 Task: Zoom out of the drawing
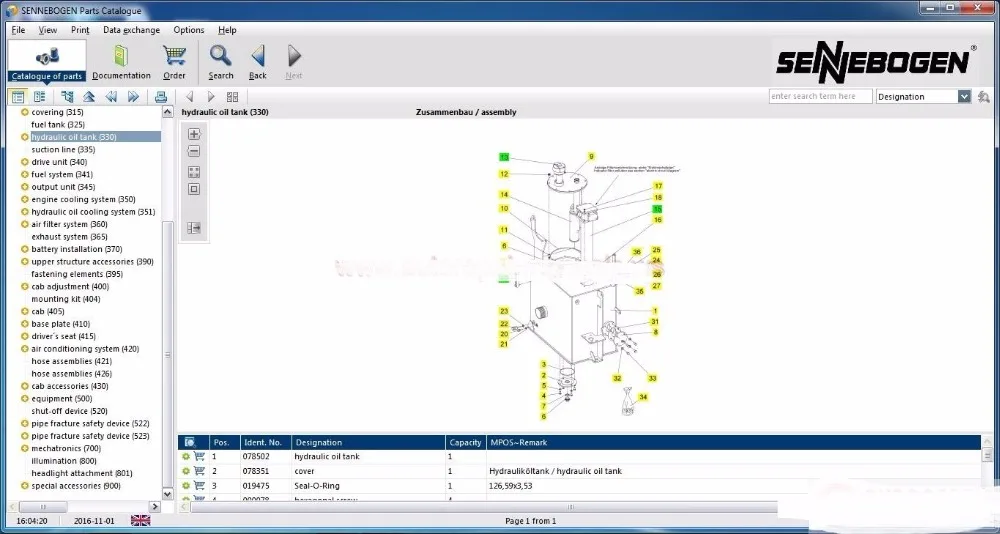click(195, 151)
